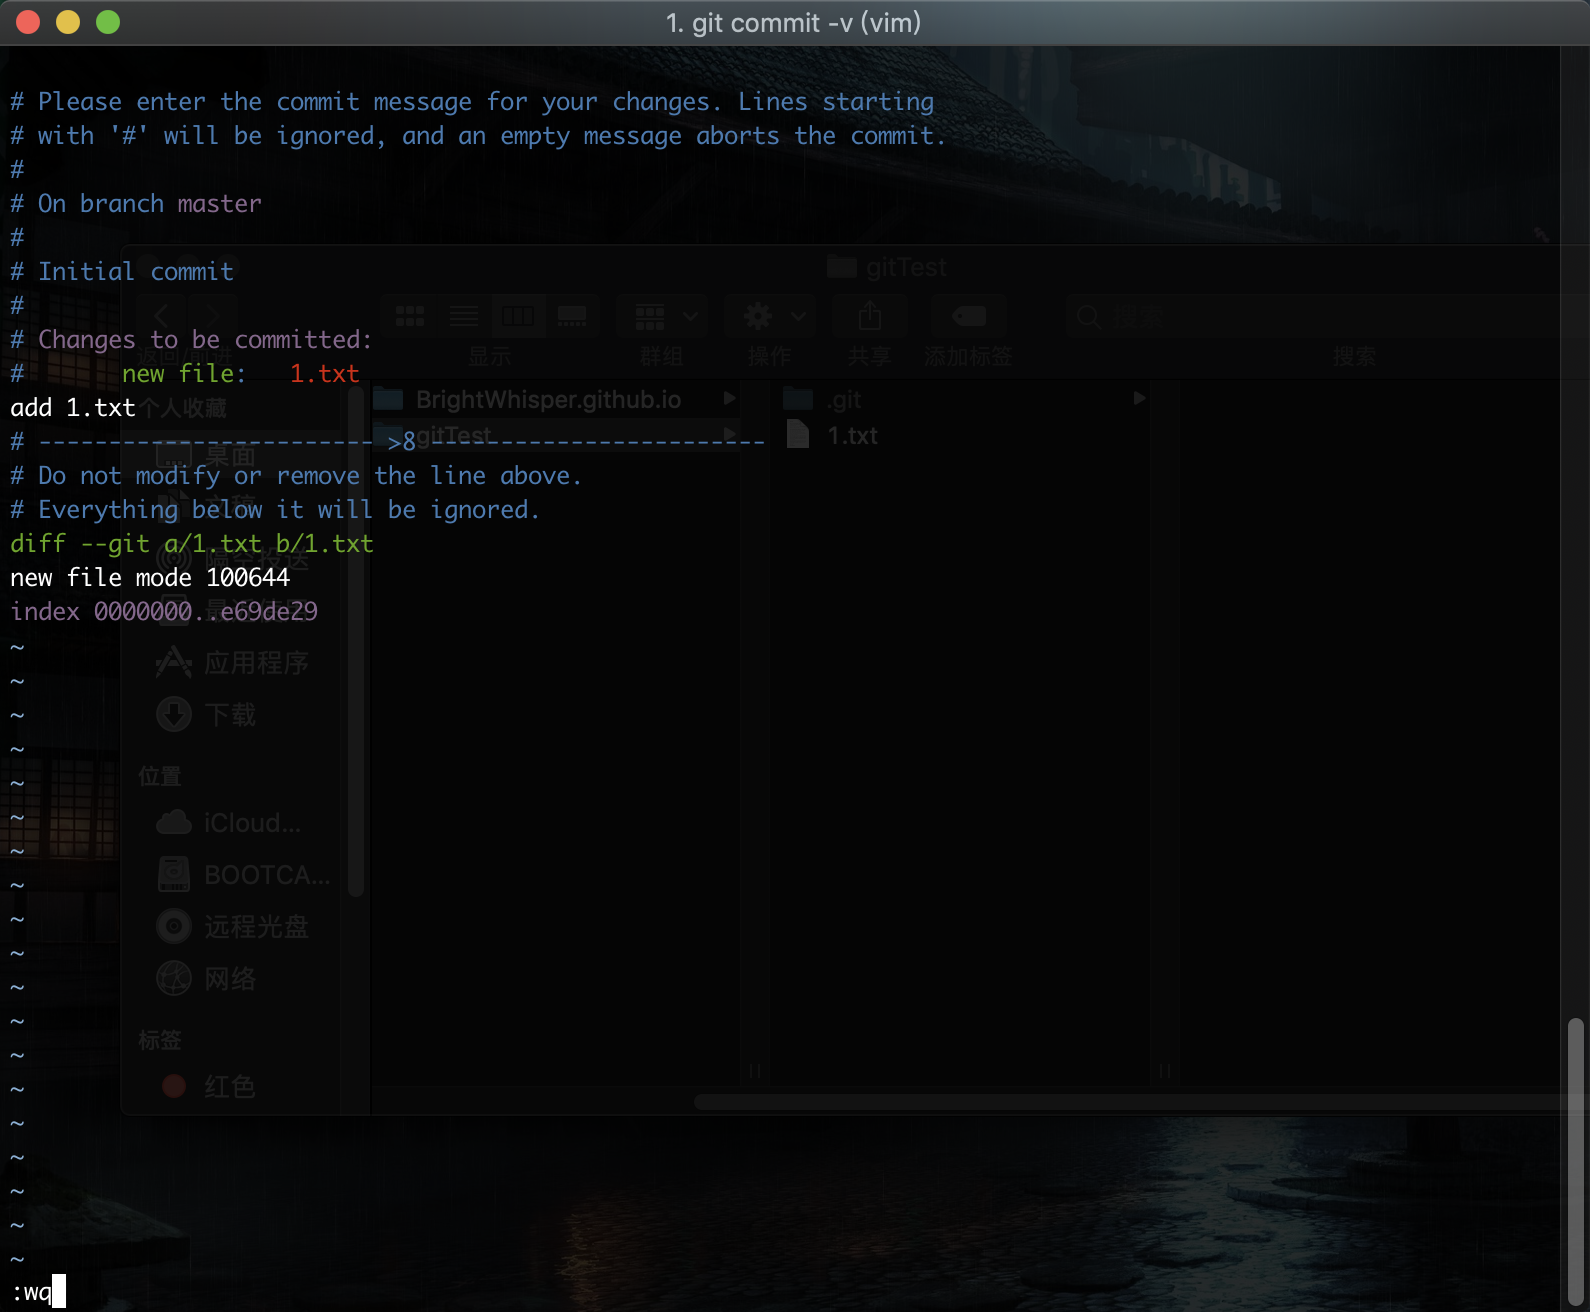The height and width of the screenshot is (1312, 1590).
Task: Click the red '1.txt' new file name
Action: pyautogui.click(x=324, y=374)
